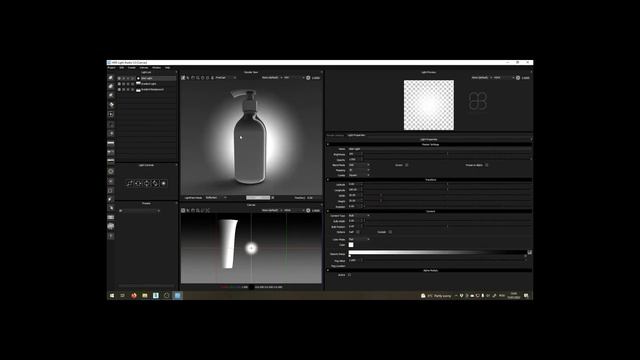Toggle visibility of the Gradient Light row
This screenshot has width=640, height=360.
coord(119,84)
